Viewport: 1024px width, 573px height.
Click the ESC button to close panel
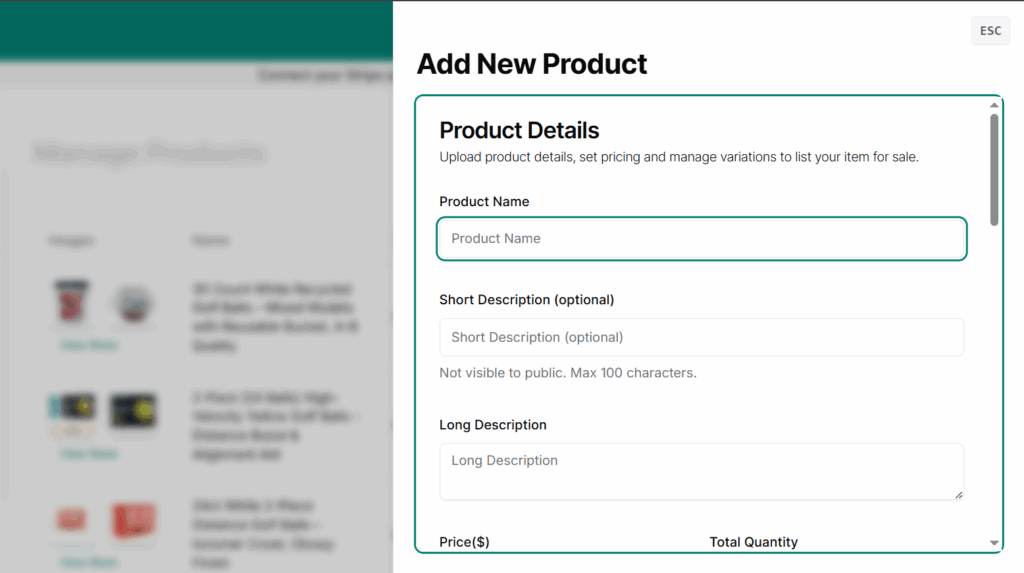click(990, 31)
